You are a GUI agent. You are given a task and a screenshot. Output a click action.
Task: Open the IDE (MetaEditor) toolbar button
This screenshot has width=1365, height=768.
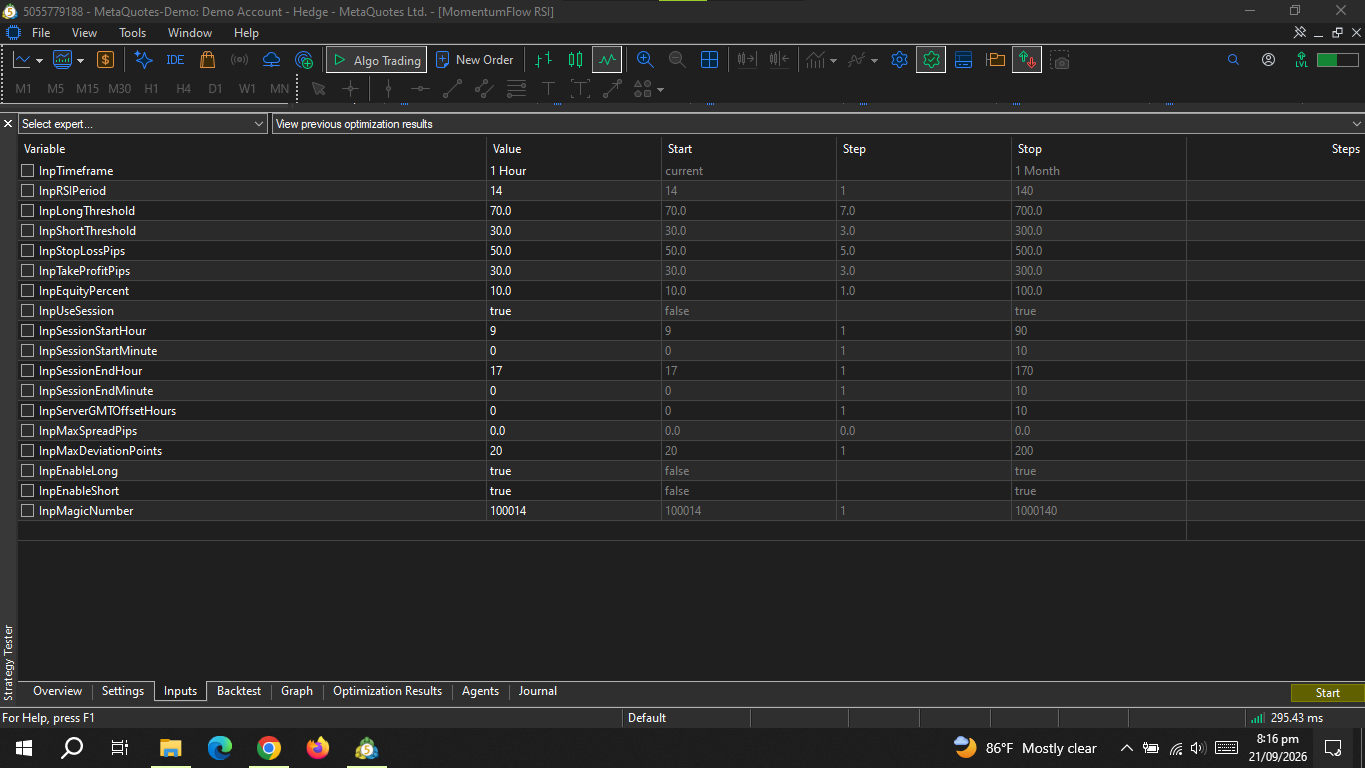coord(175,60)
